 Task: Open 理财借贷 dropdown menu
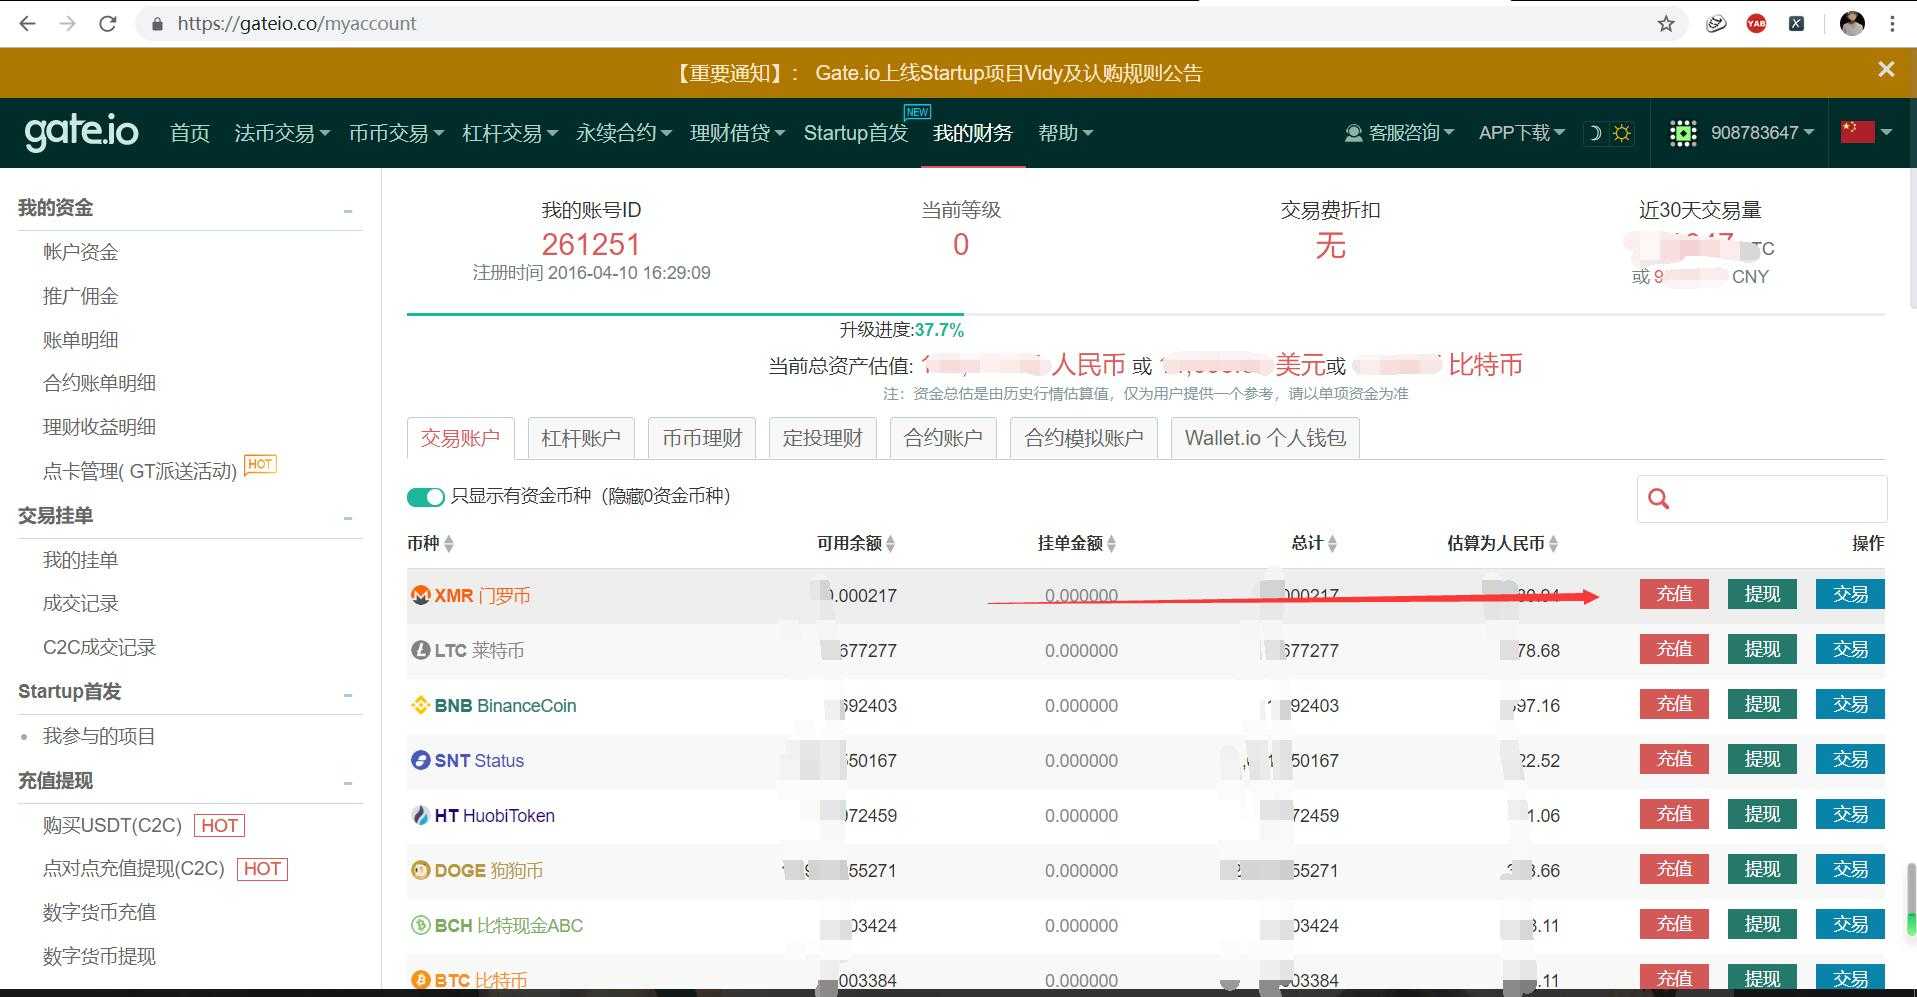coord(738,133)
